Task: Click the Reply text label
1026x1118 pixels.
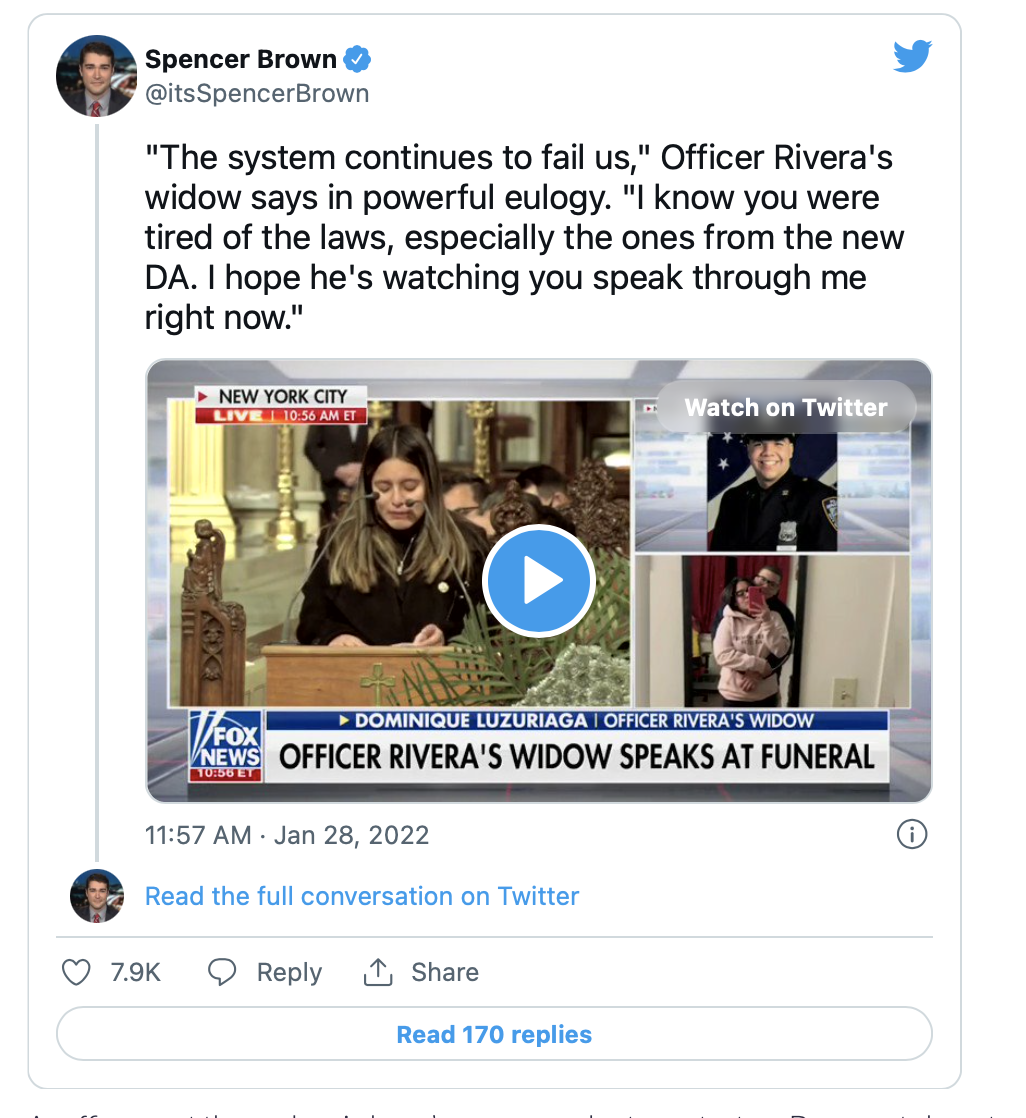Action: click(289, 972)
